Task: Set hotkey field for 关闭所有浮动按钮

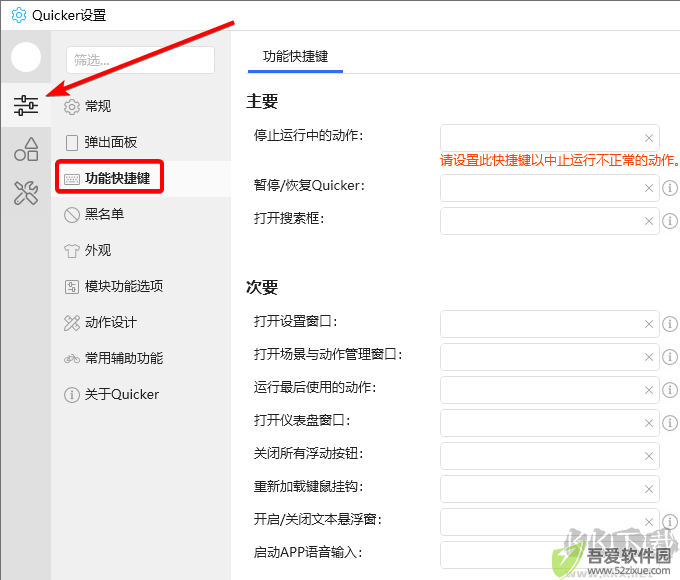Action: tap(550, 456)
